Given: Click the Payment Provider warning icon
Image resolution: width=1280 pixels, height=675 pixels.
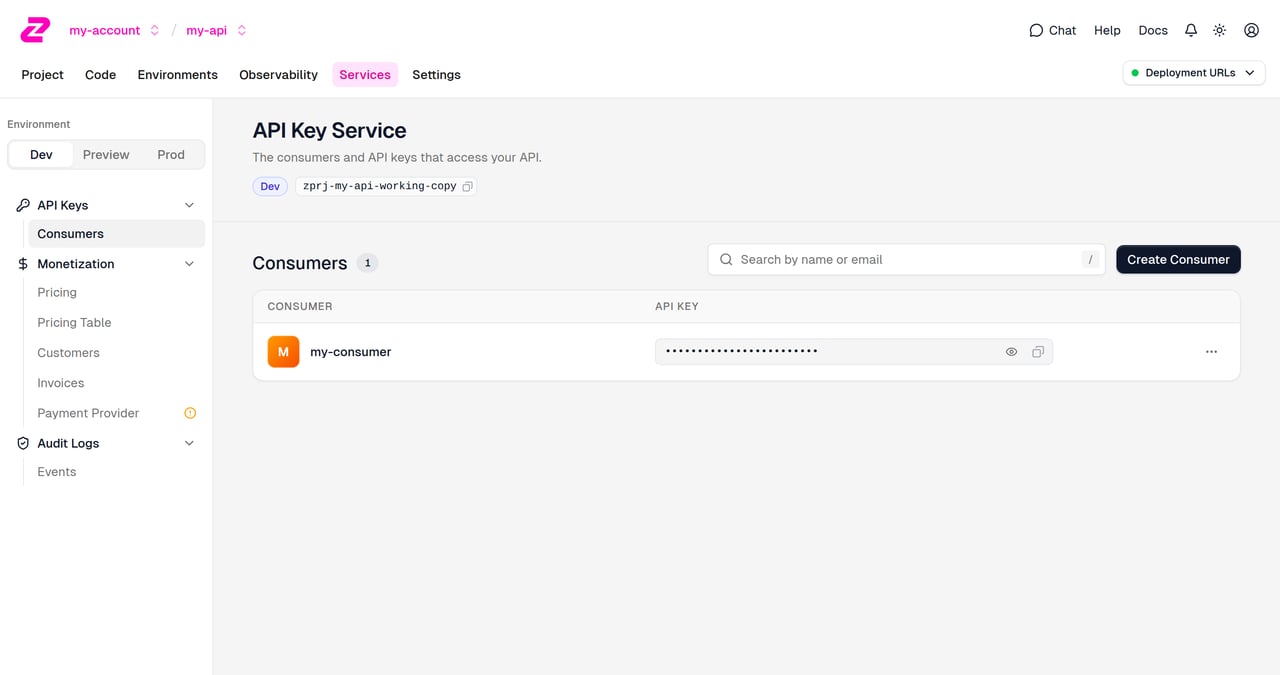Looking at the screenshot, I should click(x=190, y=413).
